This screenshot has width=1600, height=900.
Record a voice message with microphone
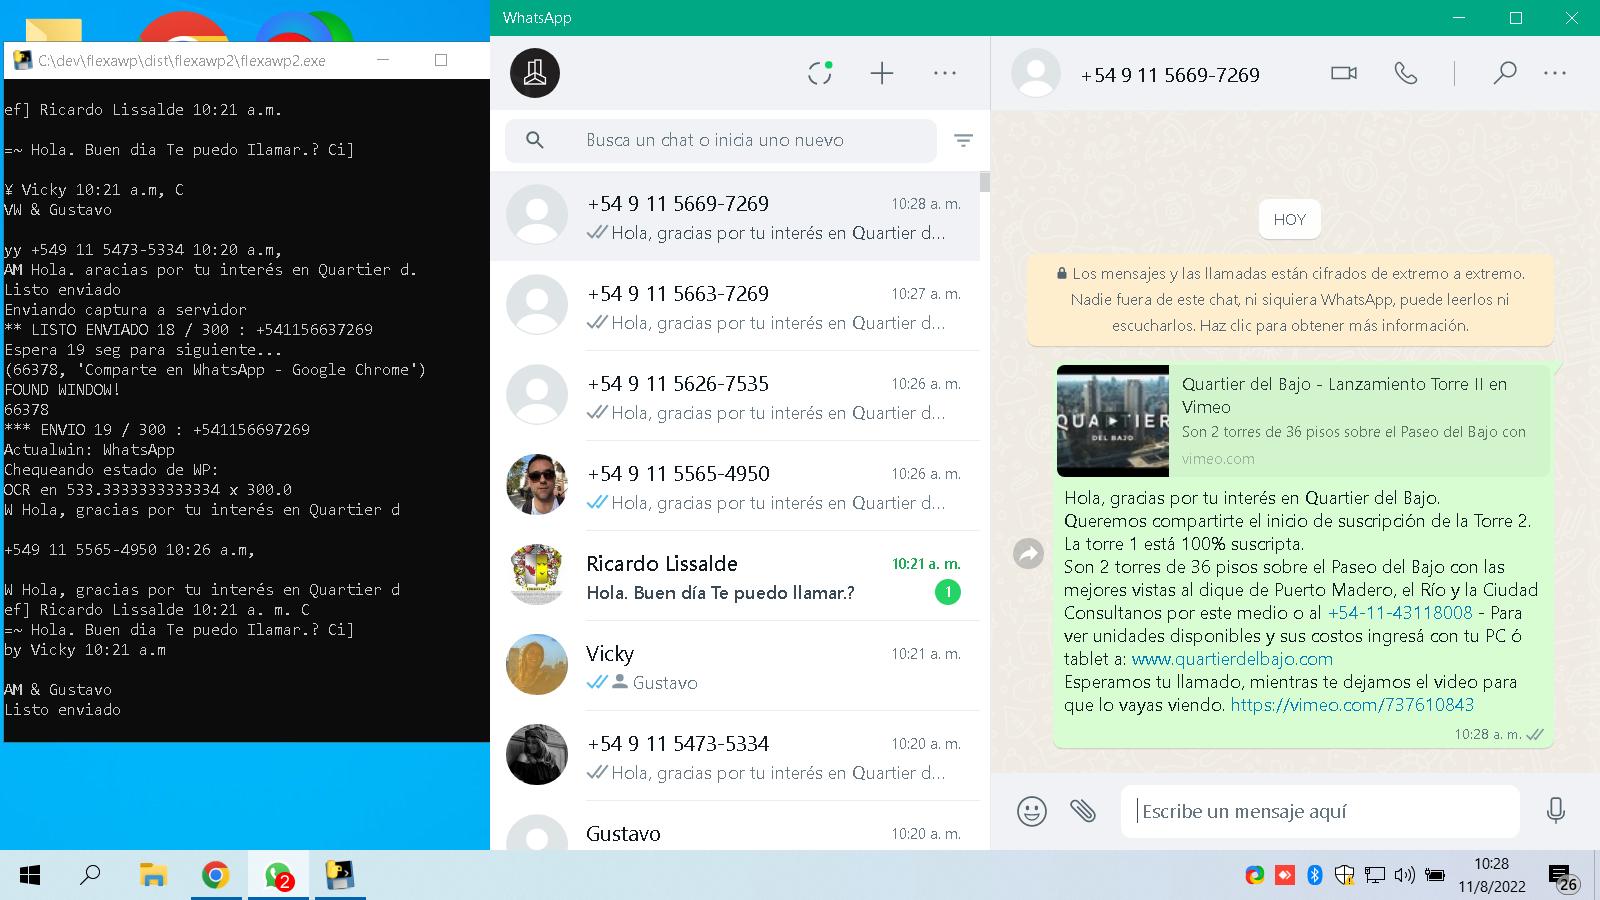pyautogui.click(x=1556, y=811)
